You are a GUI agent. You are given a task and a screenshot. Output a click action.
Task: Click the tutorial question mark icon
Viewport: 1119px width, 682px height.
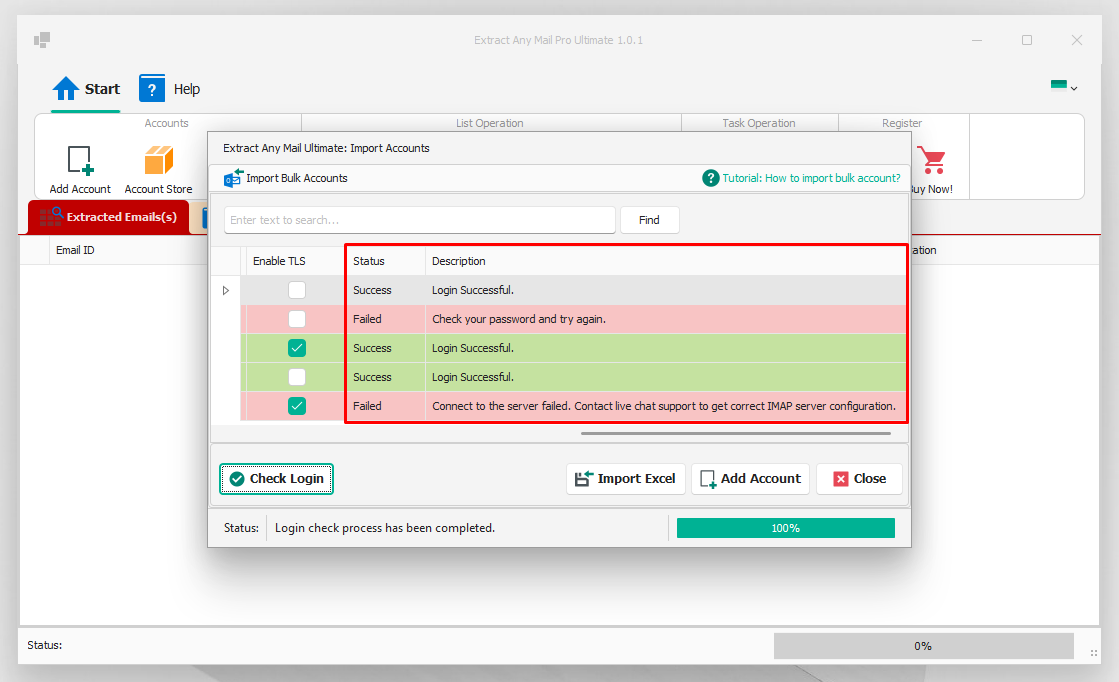pos(710,178)
